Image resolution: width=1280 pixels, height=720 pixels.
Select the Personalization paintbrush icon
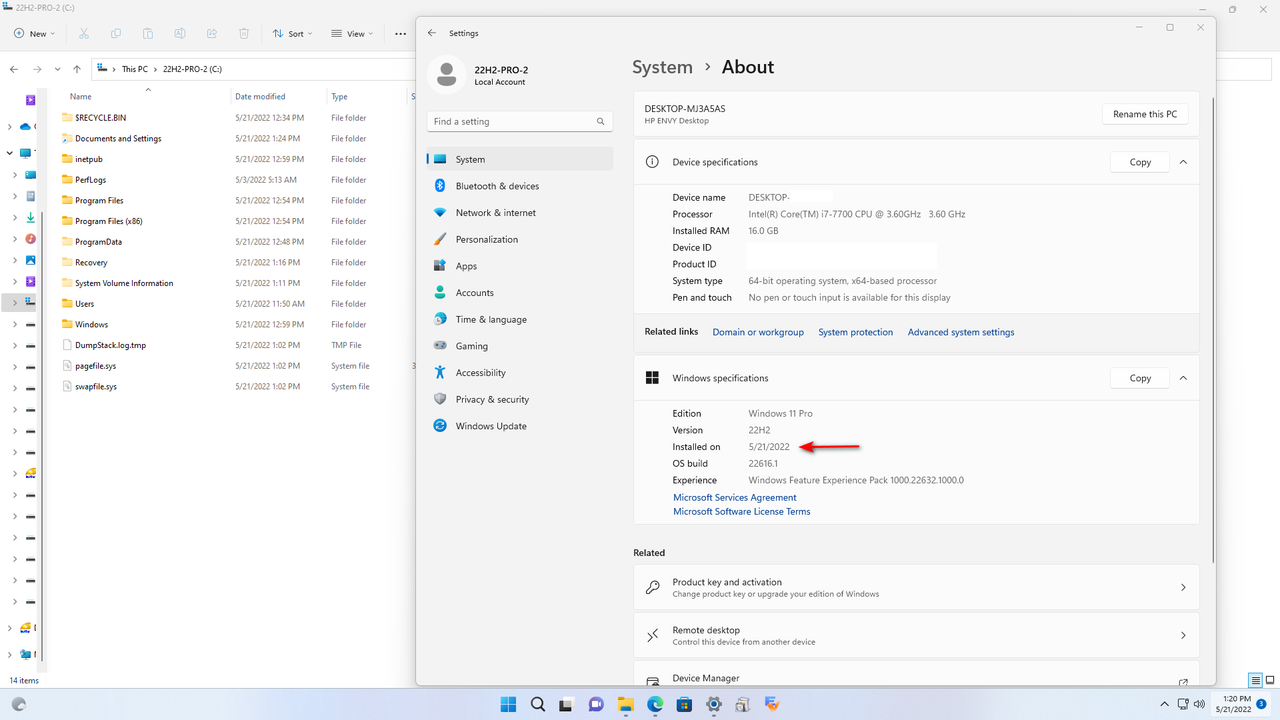[x=440, y=239]
